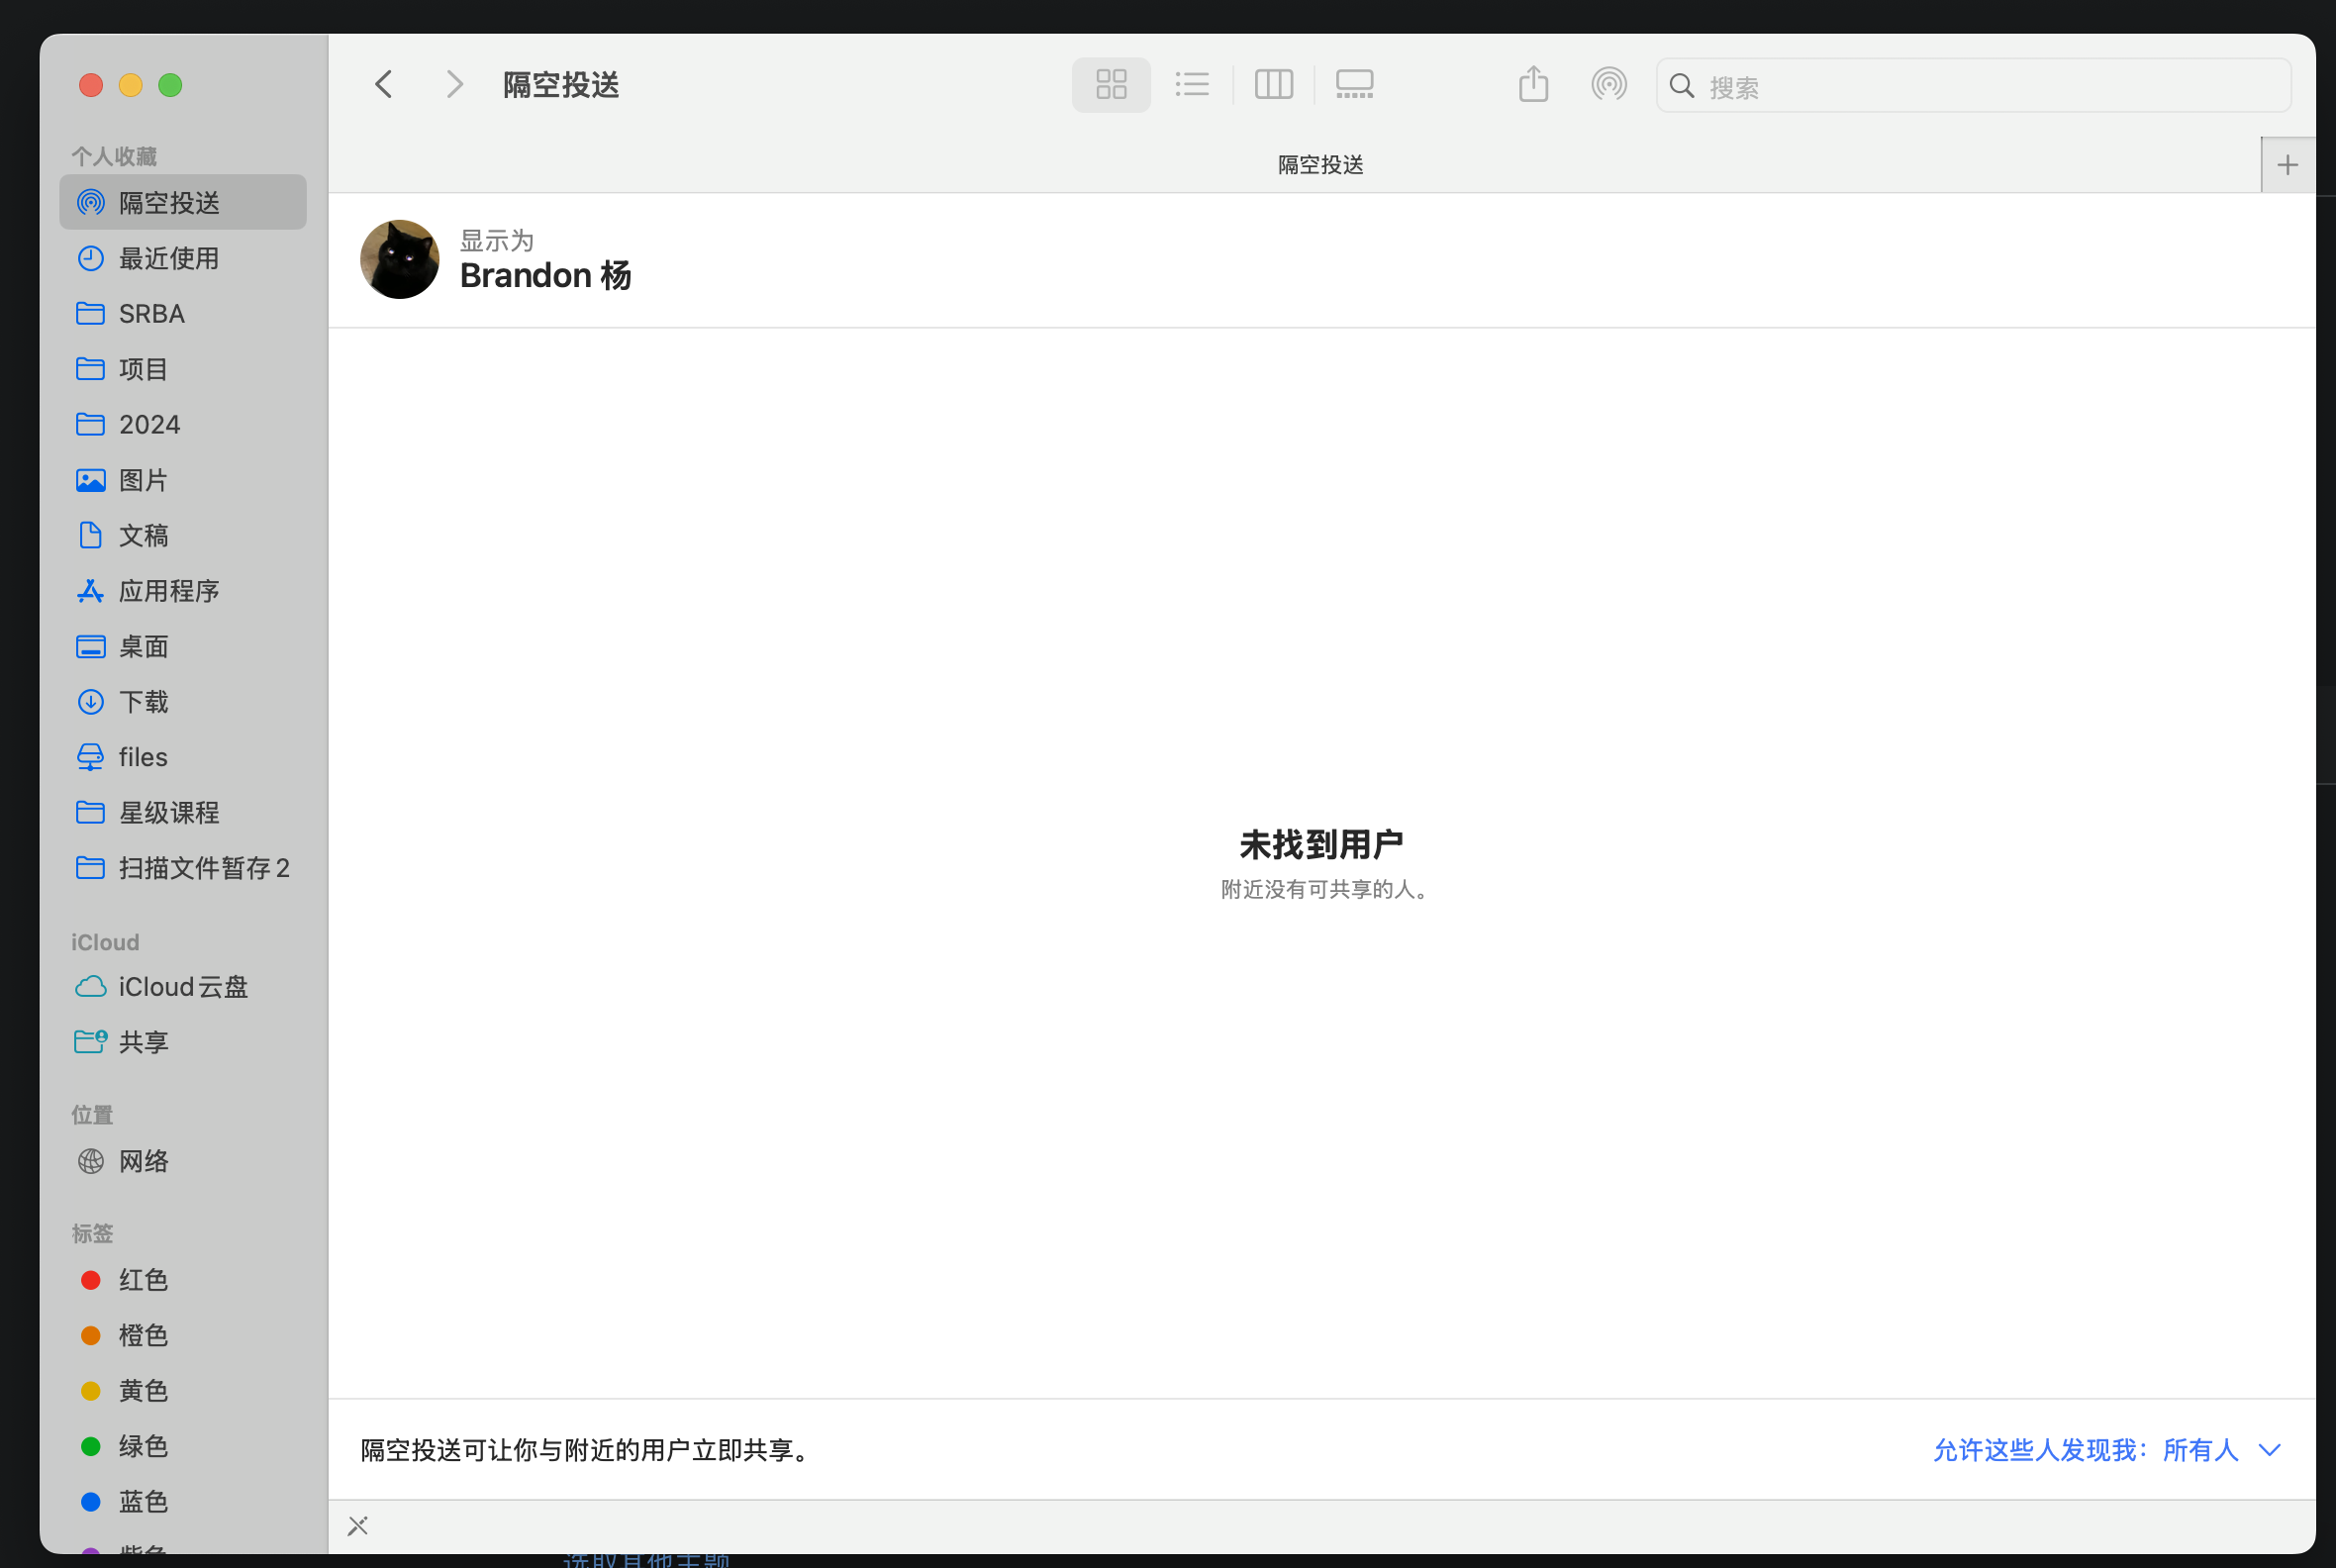
Task: Select the red tag (红色)
Action: (x=142, y=1280)
